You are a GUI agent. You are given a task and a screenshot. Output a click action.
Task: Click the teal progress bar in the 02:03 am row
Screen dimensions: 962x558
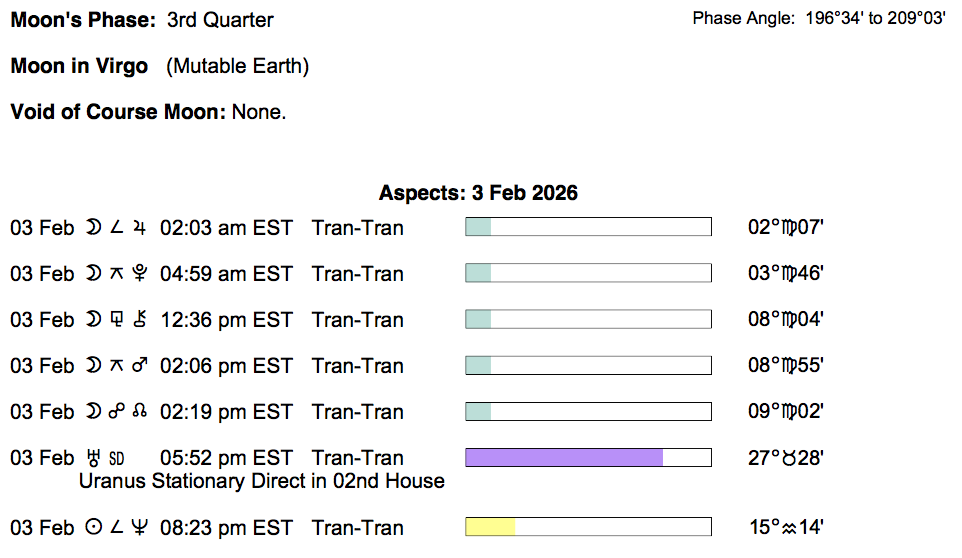478,227
